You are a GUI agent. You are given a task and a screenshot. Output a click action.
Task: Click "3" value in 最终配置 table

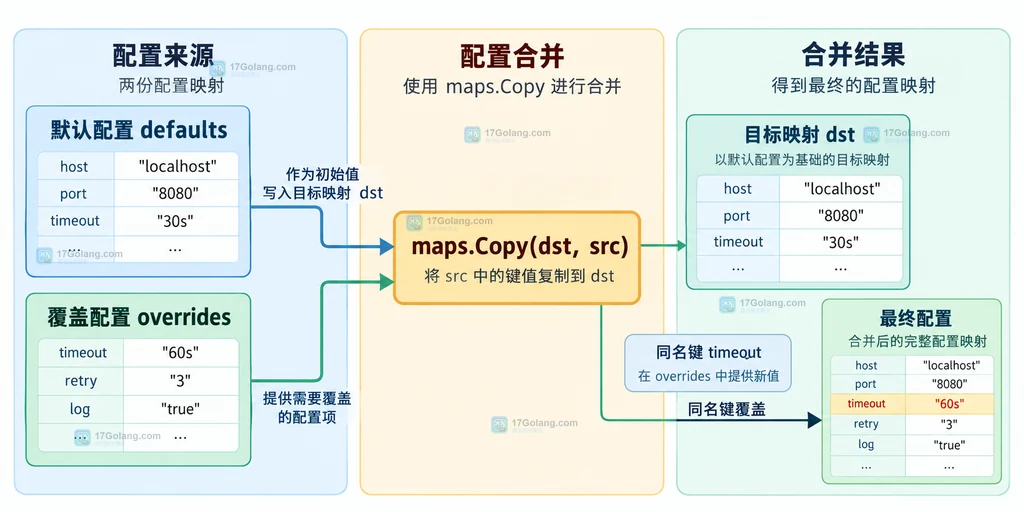click(949, 424)
